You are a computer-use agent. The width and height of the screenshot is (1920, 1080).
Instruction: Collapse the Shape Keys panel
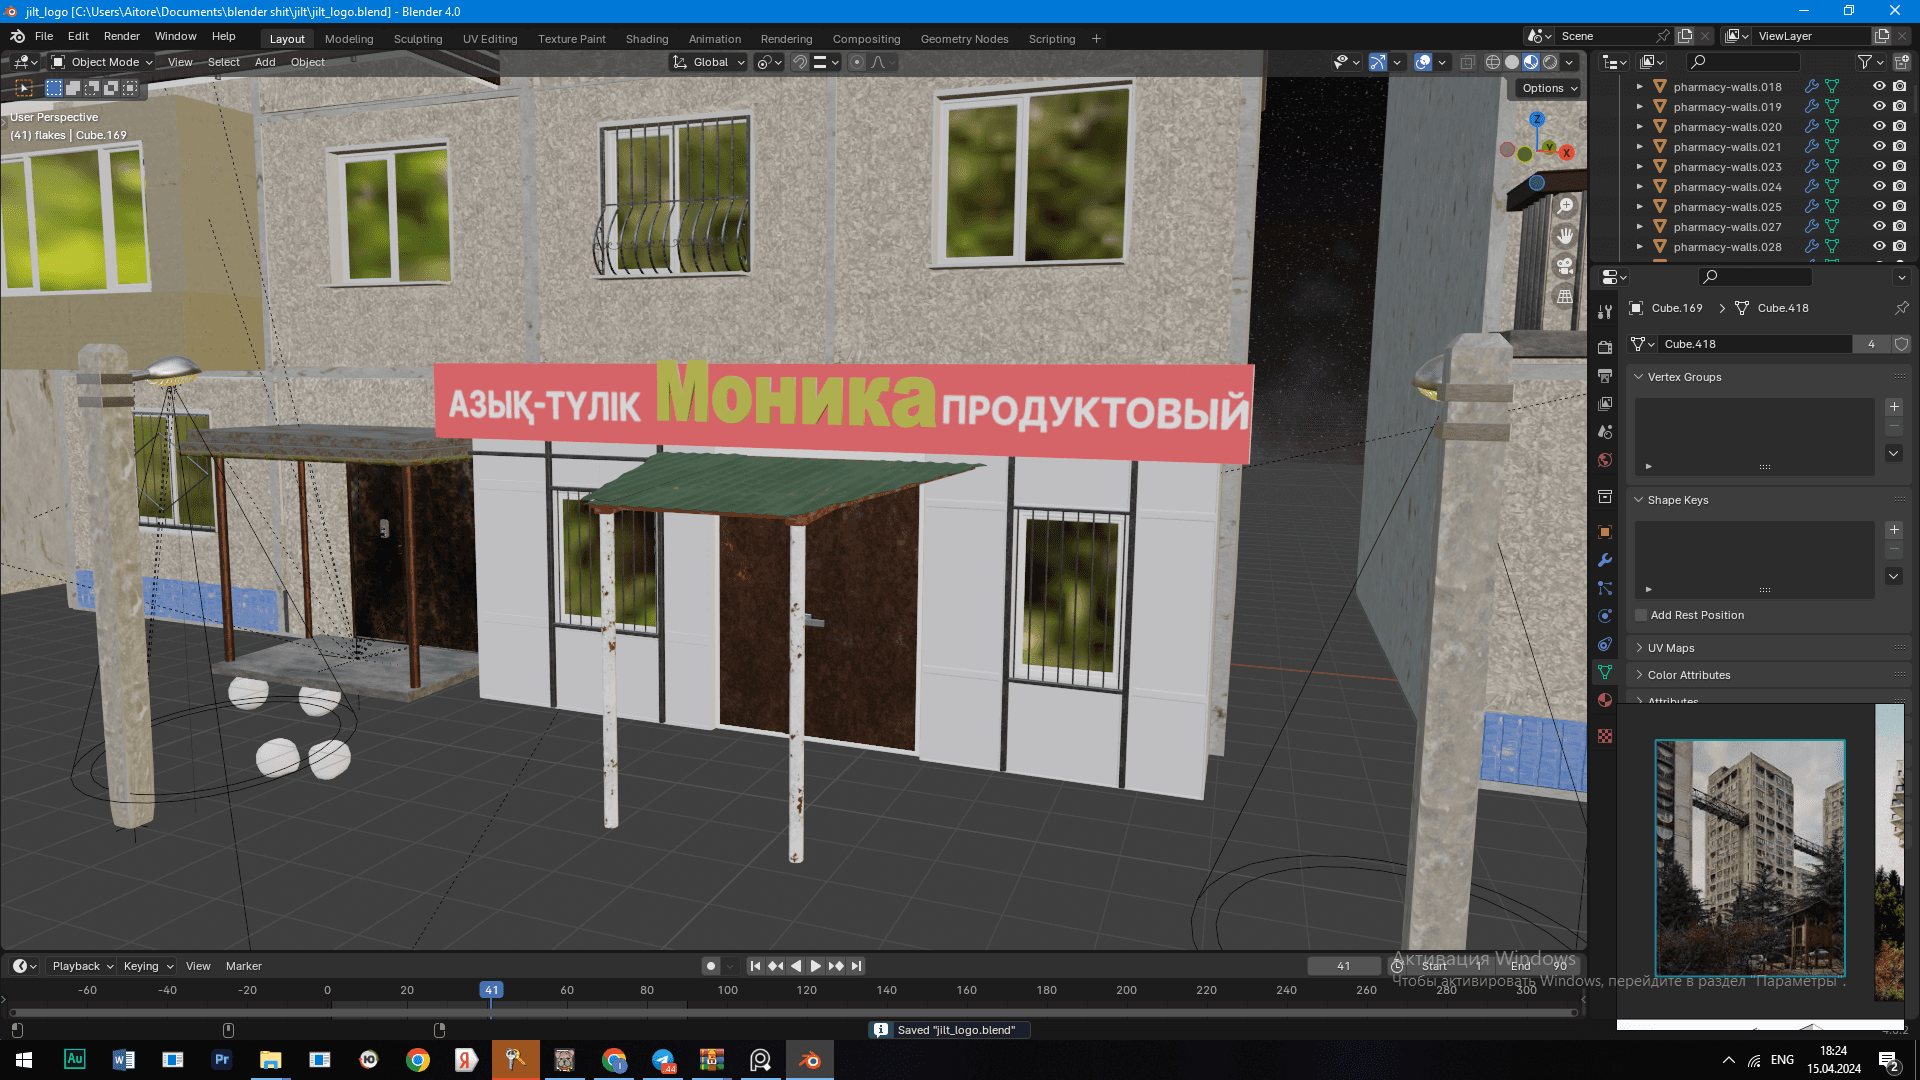[x=1639, y=500]
